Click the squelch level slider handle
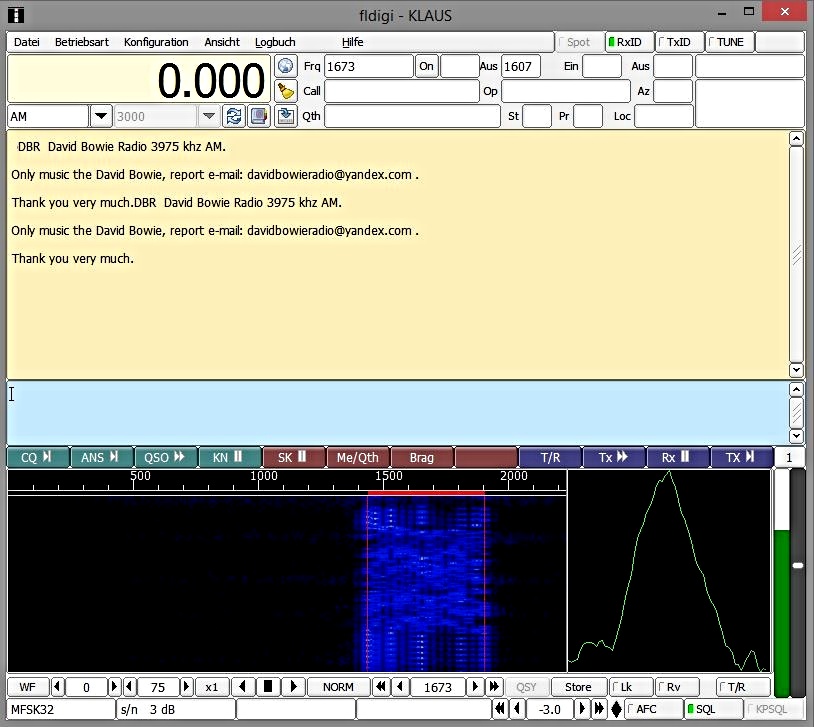Image resolution: width=814 pixels, height=727 pixels. (x=798, y=565)
